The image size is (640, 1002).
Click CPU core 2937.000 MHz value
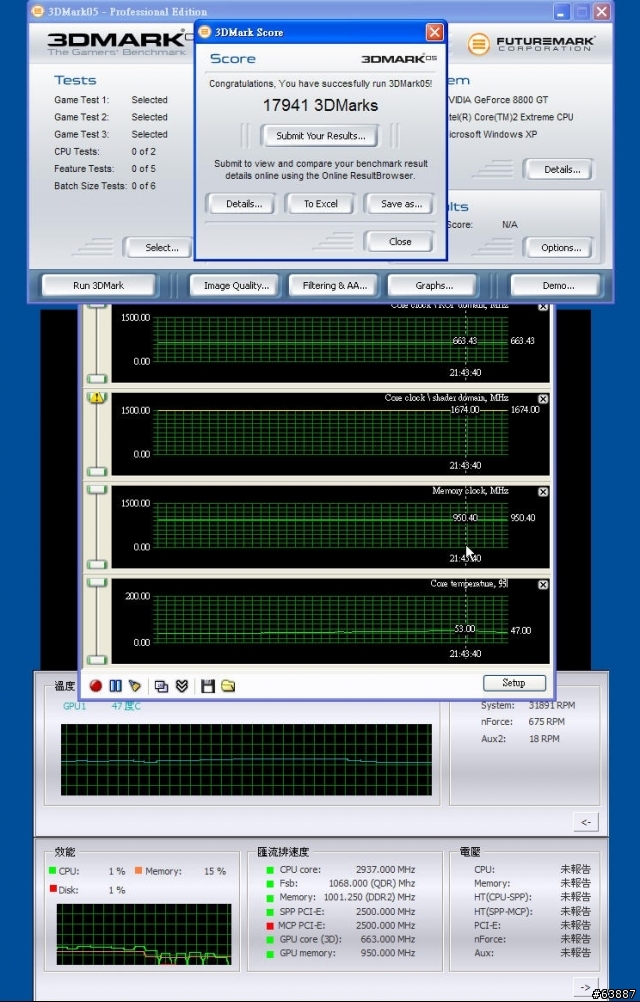pos(385,870)
